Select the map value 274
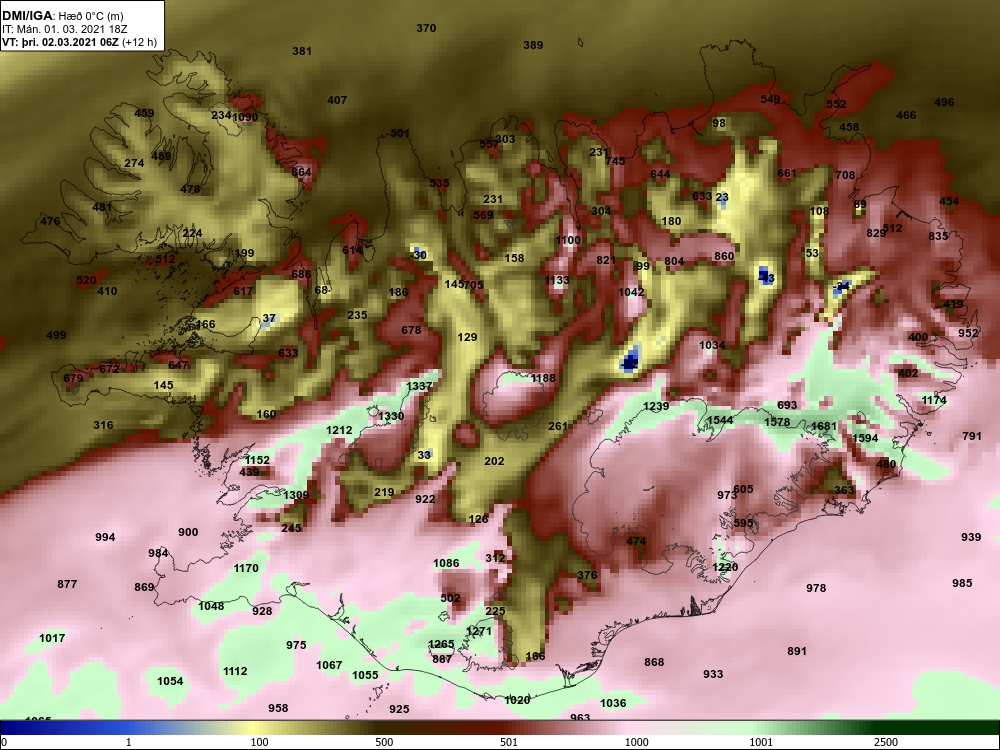Image resolution: width=1000 pixels, height=750 pixels. (134, 163)
